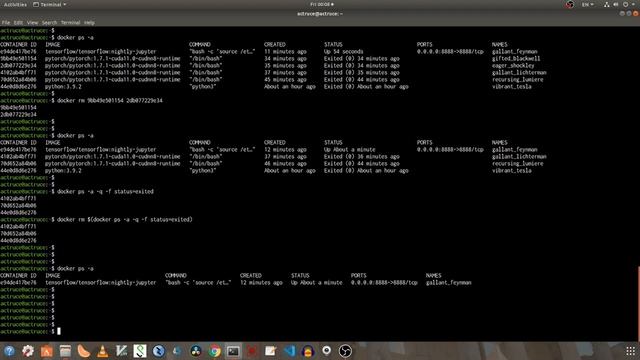Open the Cheese webcam app in dock
This screenshot has width=640, height=360.
click(x=327, y=351)
